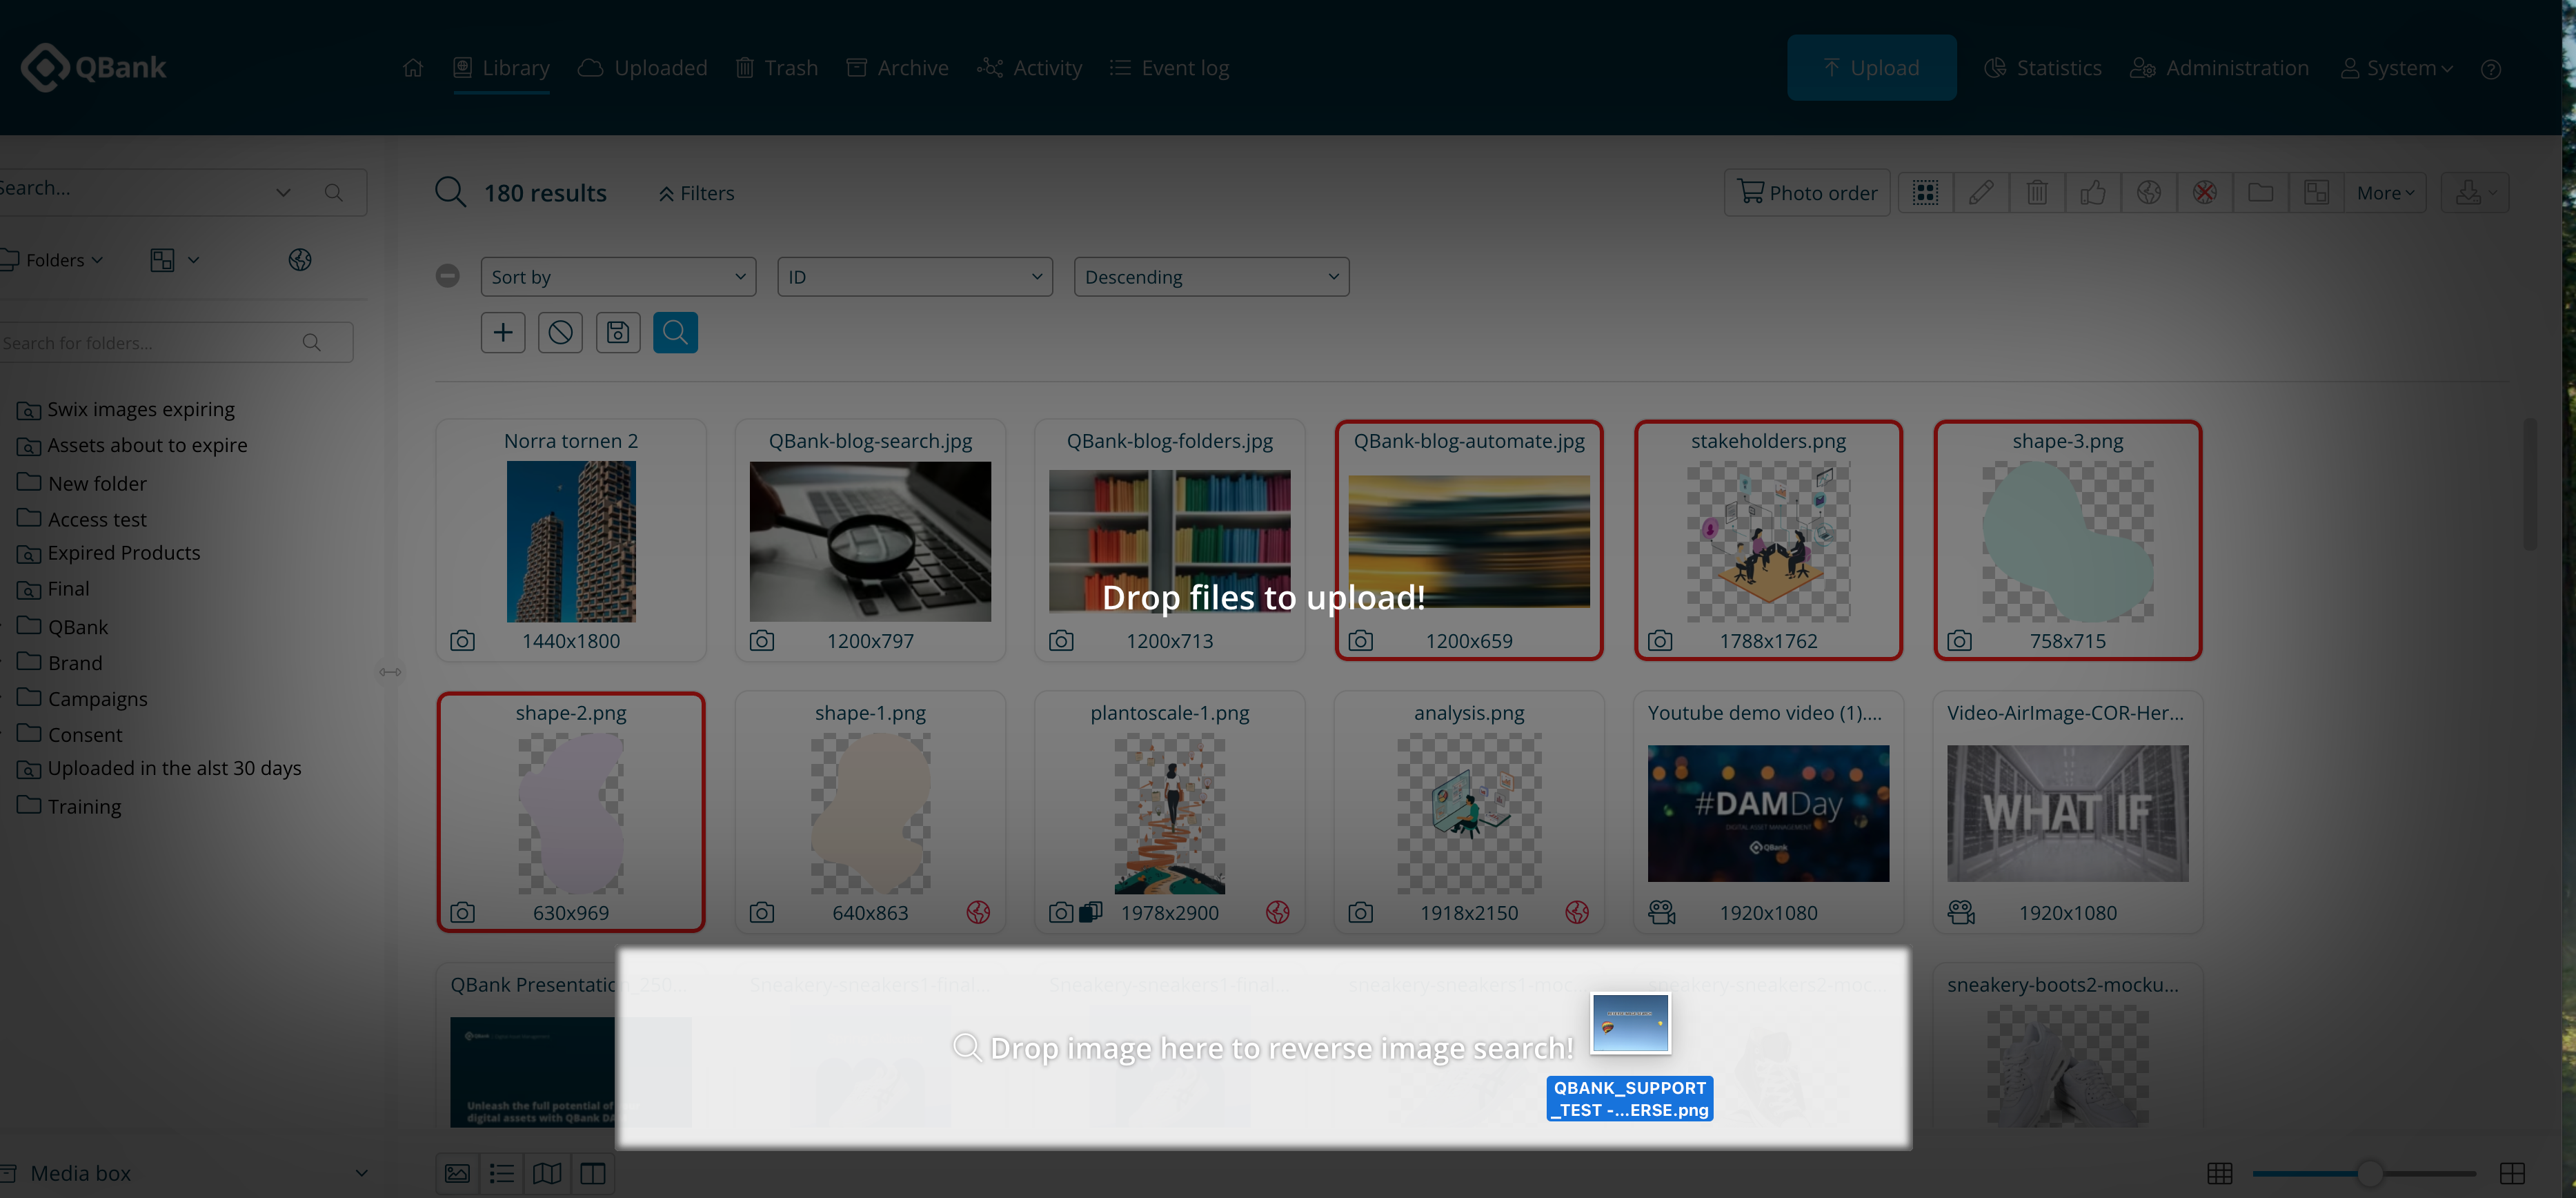The width and height of the screenshot is (2576, 1198).
Task: Toggle selection of shape-3.png card
Action: point(2068,540)
